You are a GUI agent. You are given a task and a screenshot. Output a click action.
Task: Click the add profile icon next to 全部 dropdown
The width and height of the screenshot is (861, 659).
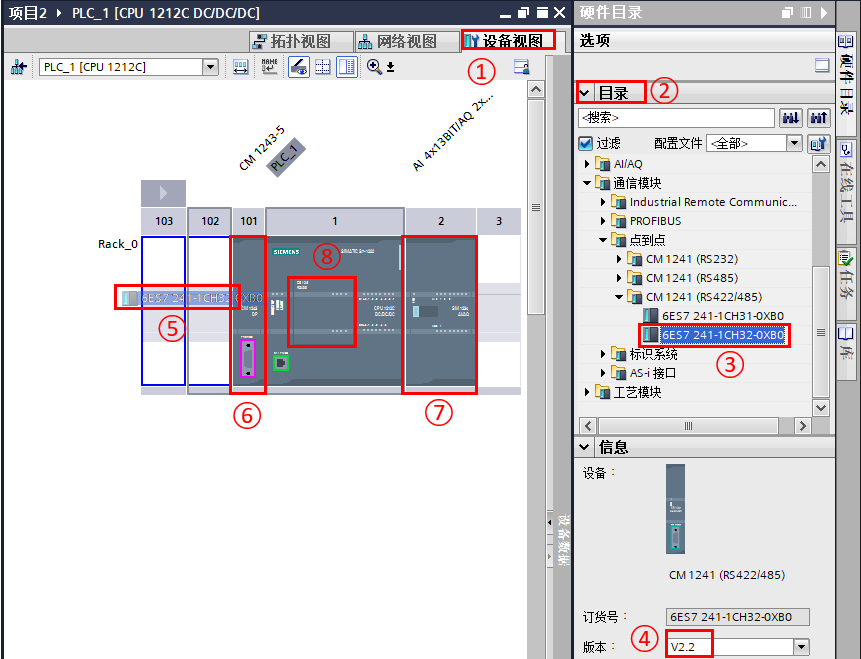point(818,144)
